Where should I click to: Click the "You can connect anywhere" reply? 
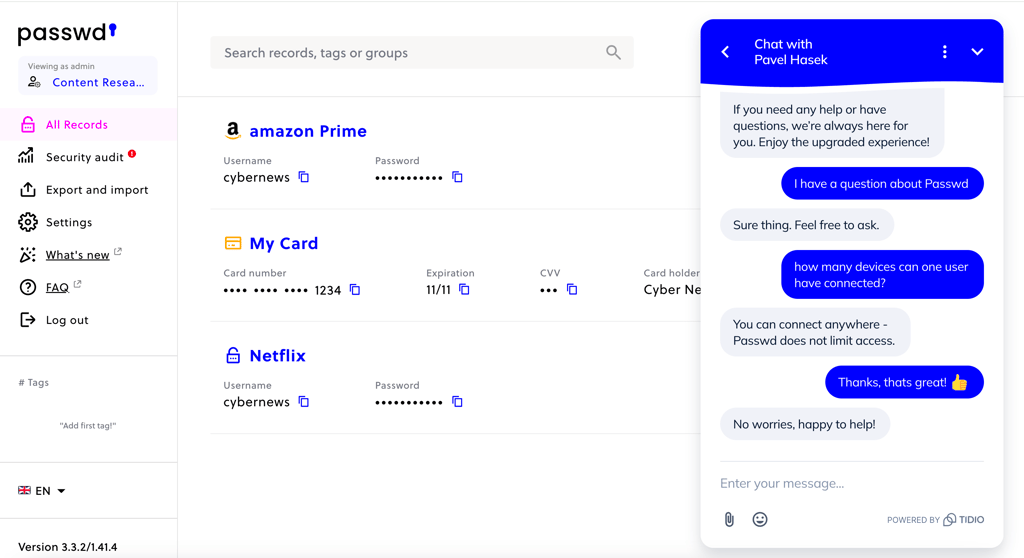(x=814, y=332)
